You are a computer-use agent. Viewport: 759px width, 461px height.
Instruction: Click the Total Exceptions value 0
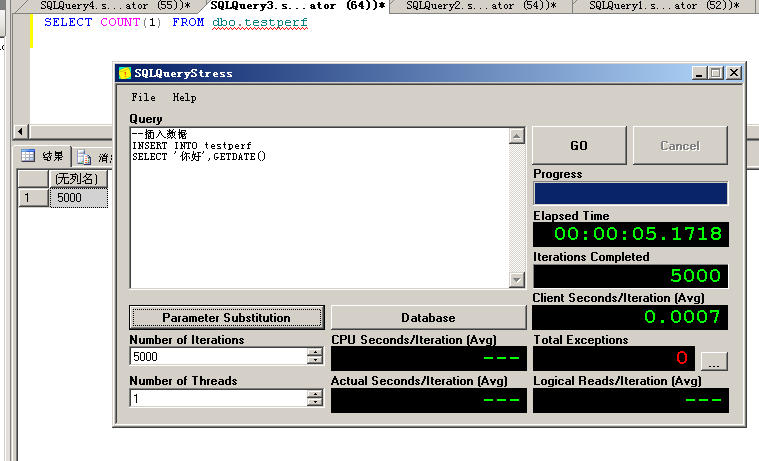(614, 358)
